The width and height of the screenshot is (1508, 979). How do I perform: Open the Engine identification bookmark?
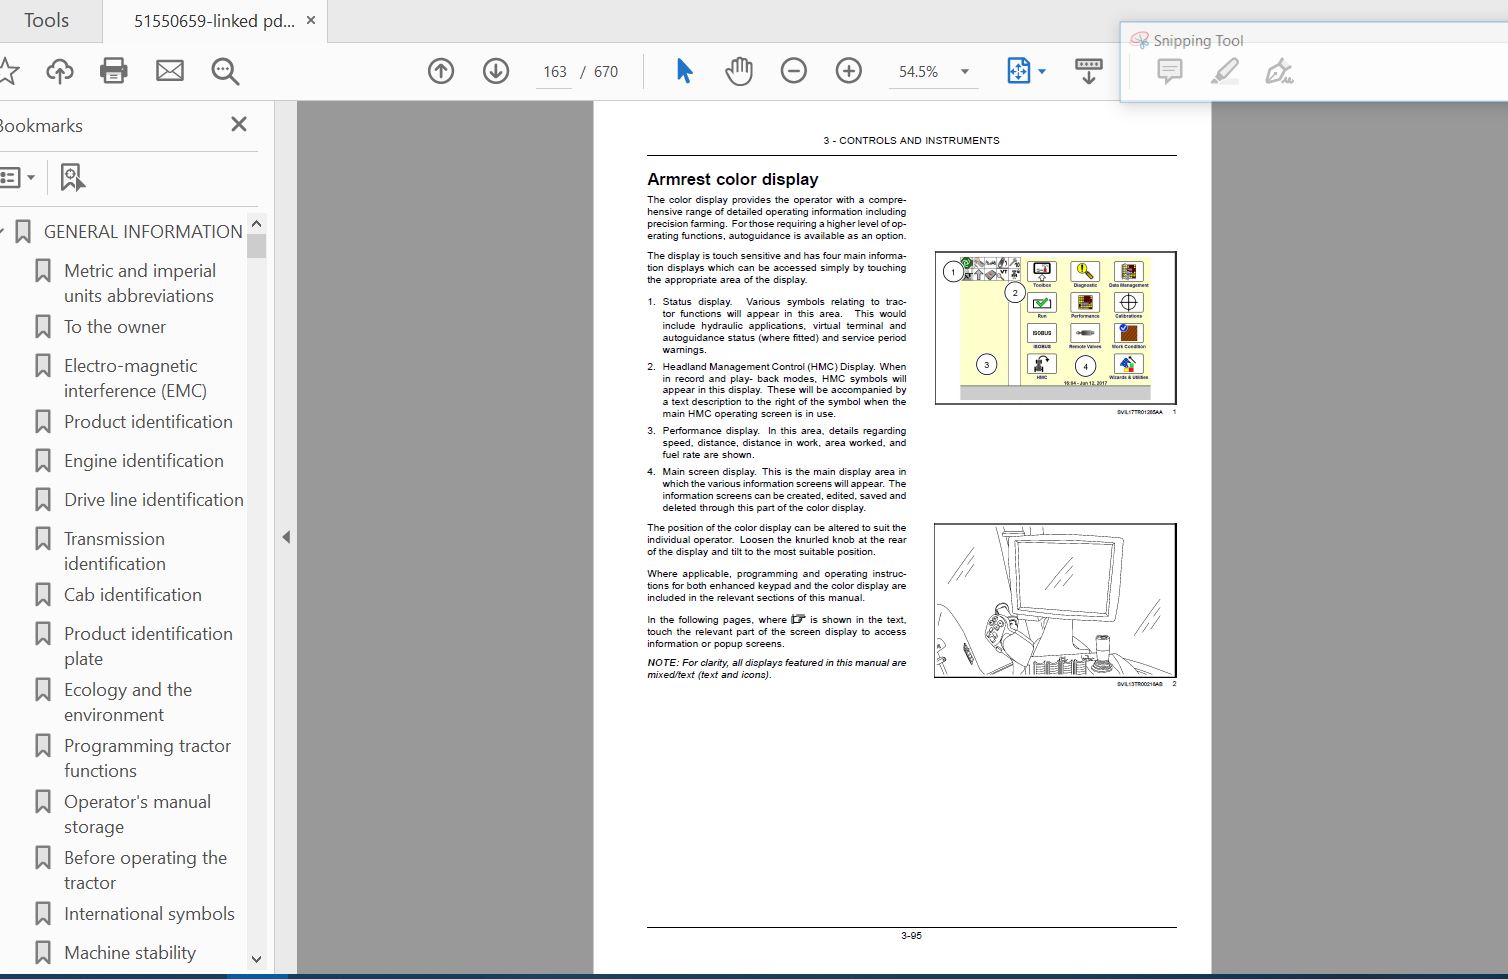144,461
